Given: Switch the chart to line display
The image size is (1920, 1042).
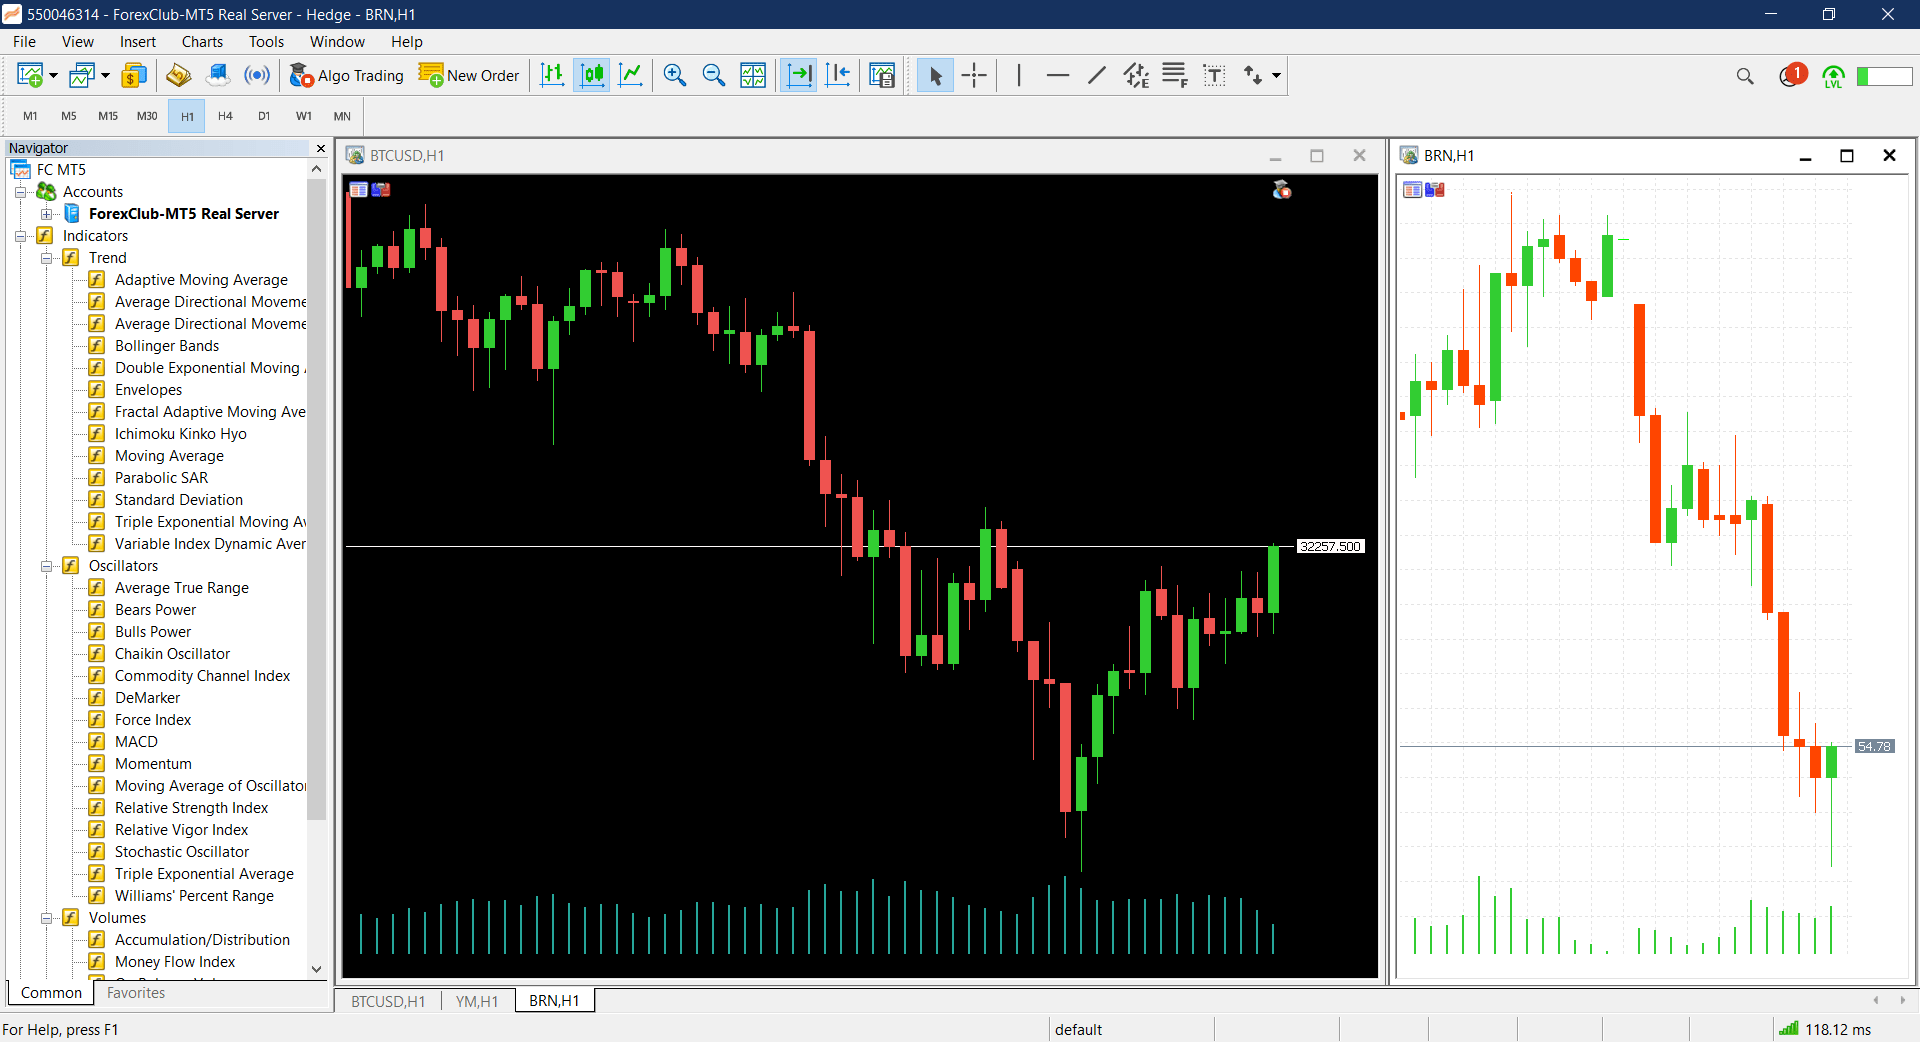Looking at the screenshot, I should point(631,75).
